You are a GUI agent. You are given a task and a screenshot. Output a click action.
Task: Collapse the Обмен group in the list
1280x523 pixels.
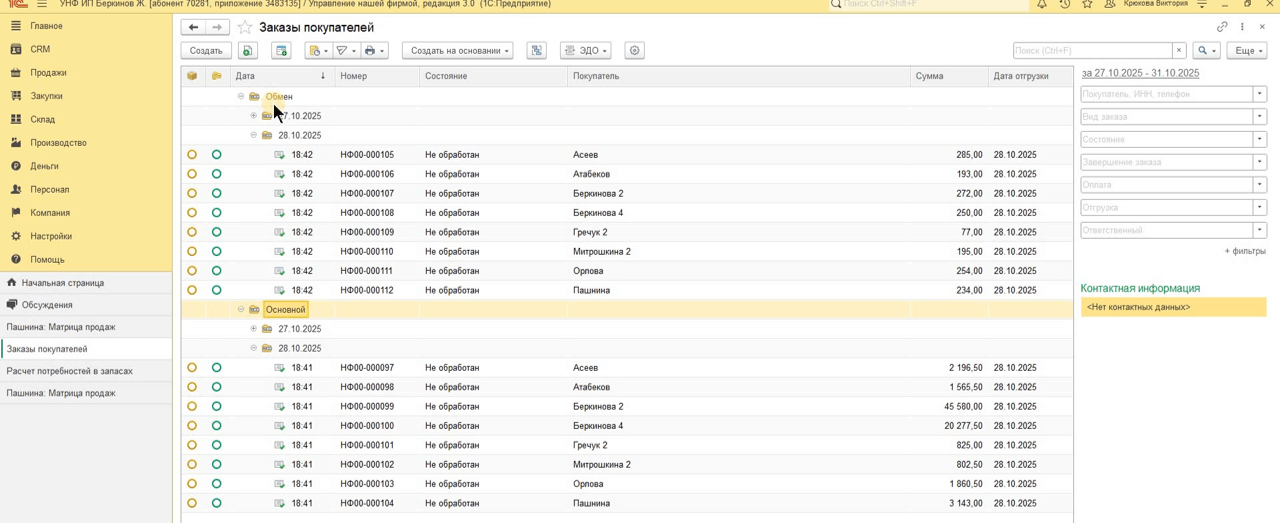point(241,97)
